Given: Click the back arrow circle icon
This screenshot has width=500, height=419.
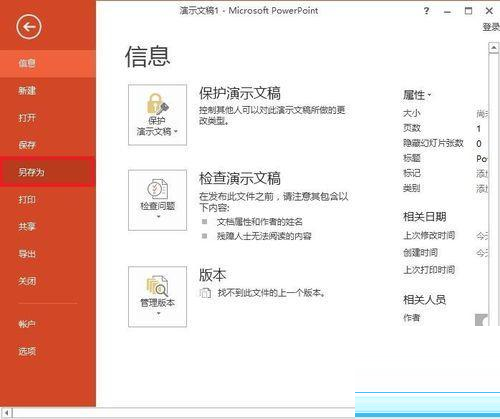Looking at the screenshot, I should click(x=29, y=27).
